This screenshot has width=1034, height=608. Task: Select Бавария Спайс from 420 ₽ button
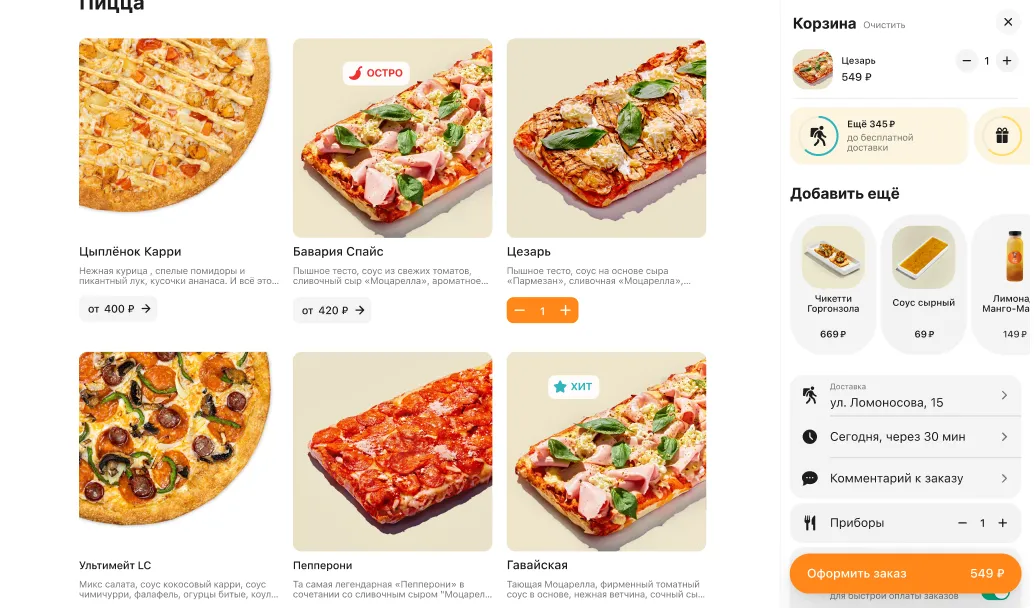tap(332, 310)
